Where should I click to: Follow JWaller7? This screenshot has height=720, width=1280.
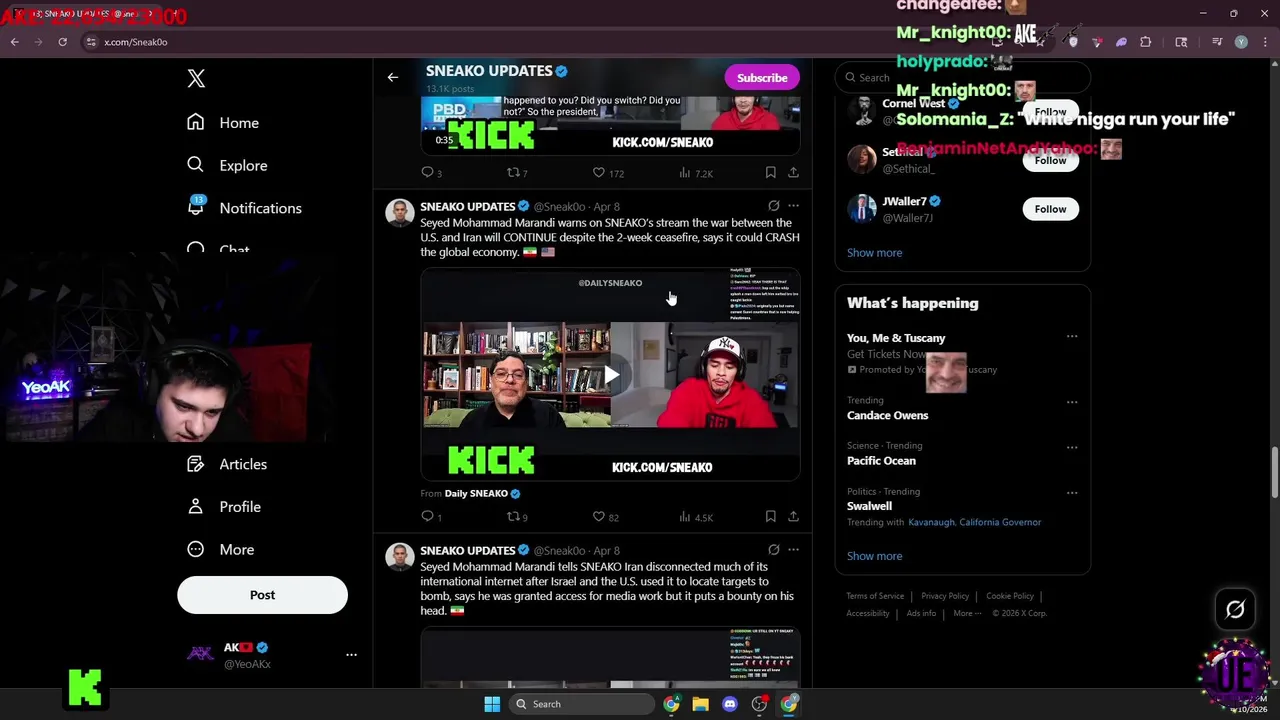(1050, 209)
